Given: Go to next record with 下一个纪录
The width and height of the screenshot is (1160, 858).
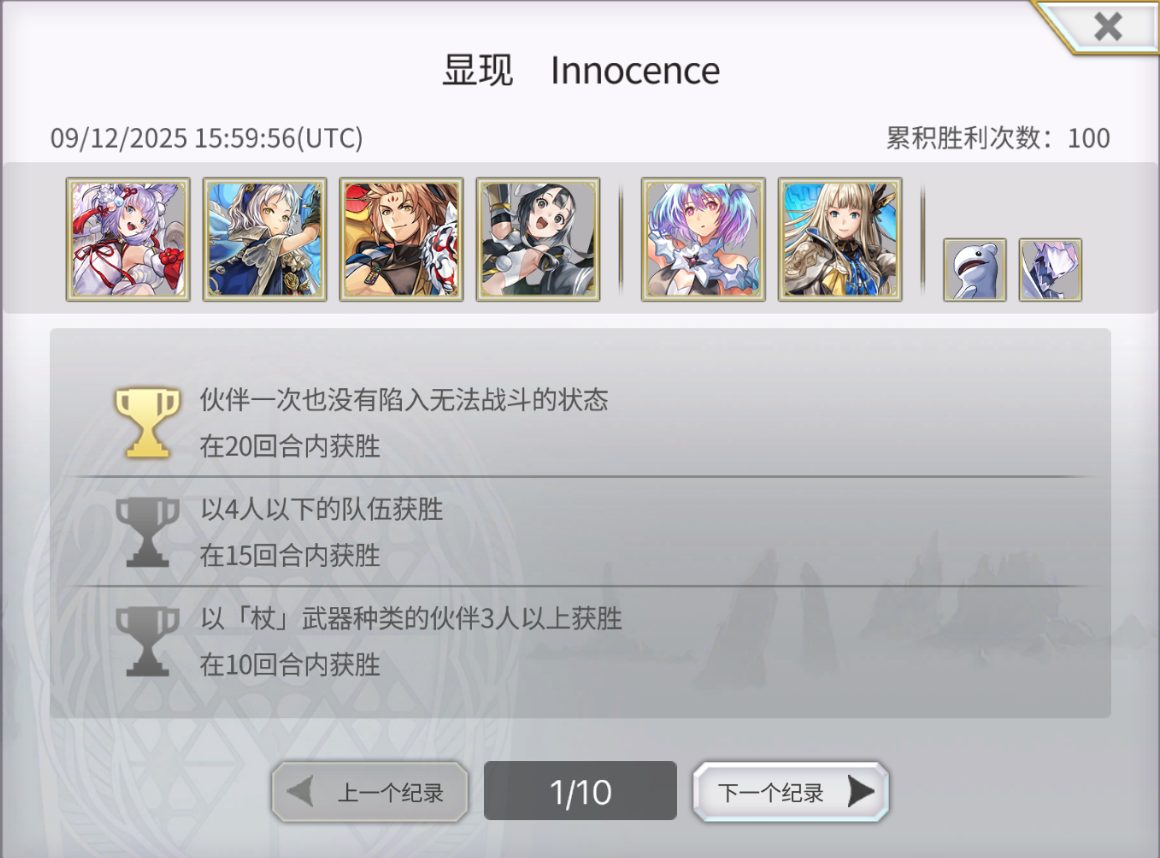Looking at the screenshot, I should (x=790, y=791).
